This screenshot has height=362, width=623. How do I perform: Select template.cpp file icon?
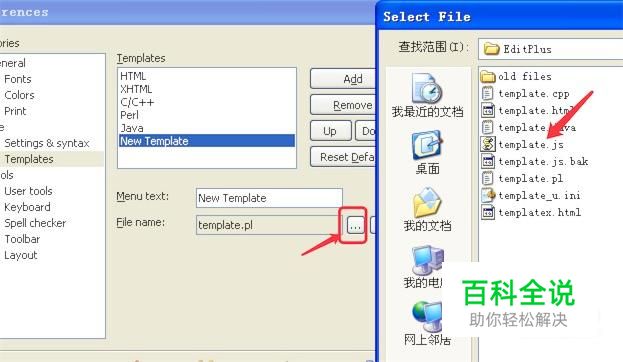[x=488, y=93]
